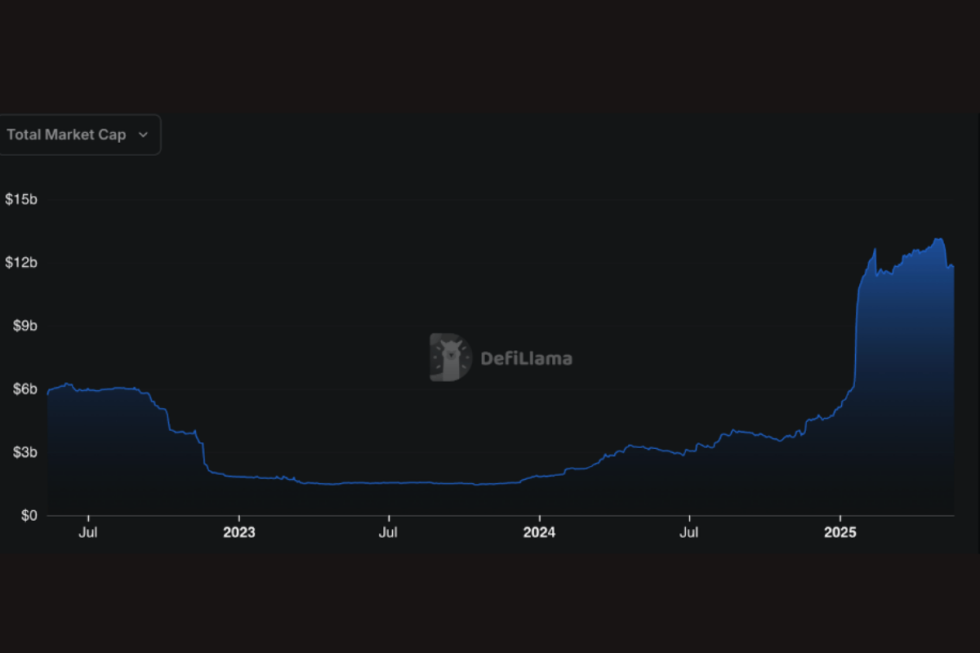Viewport: 980px width, 653px height.
Task: Click the Jul label between 2024 and 2025
Action: pos(689,533)
